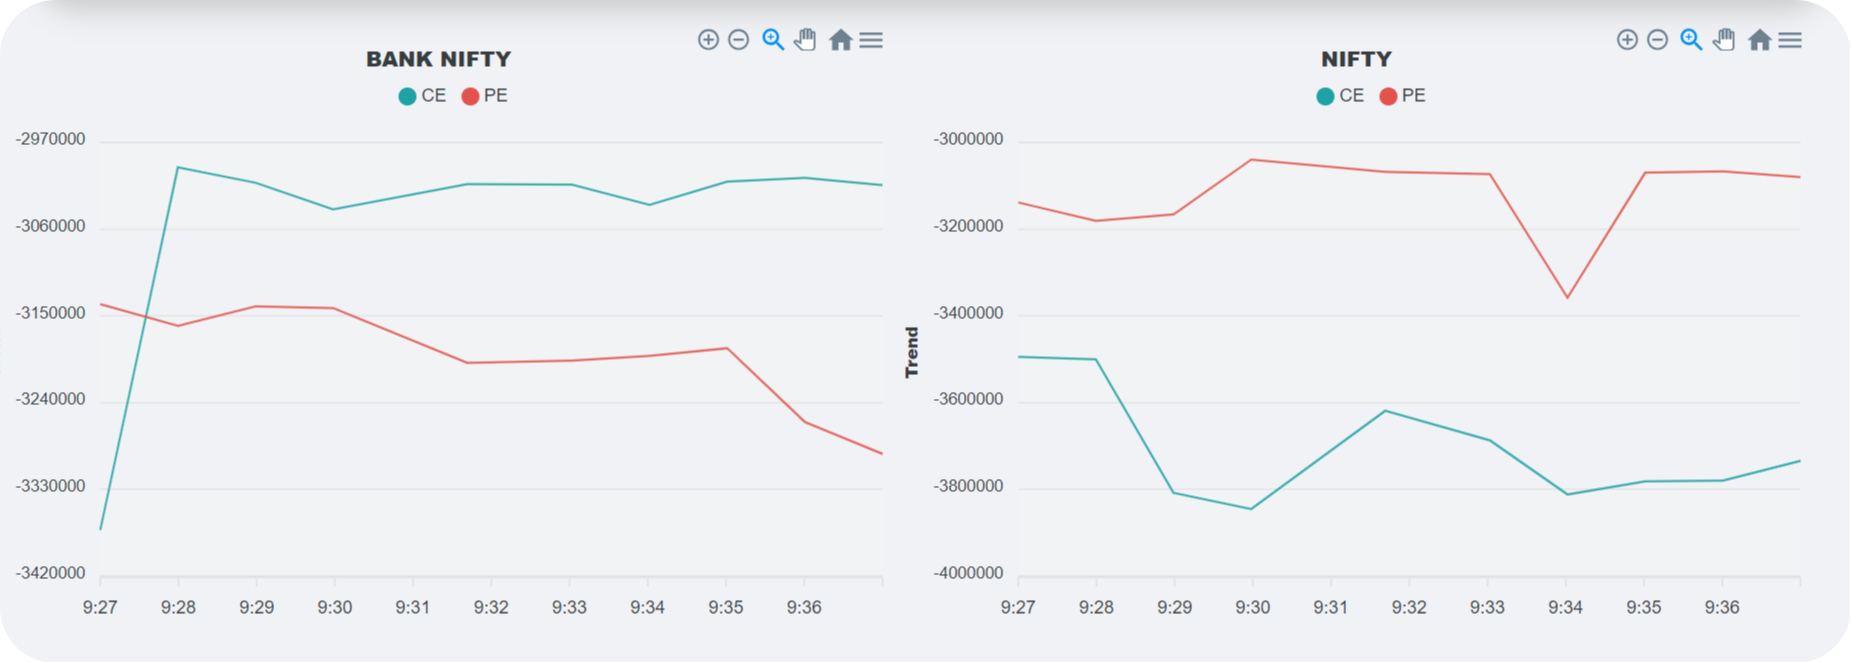1851x663 pixels.
Task: Click the -4000000 y-axis label on NIFTY
Action: click(x=968, y=574)
